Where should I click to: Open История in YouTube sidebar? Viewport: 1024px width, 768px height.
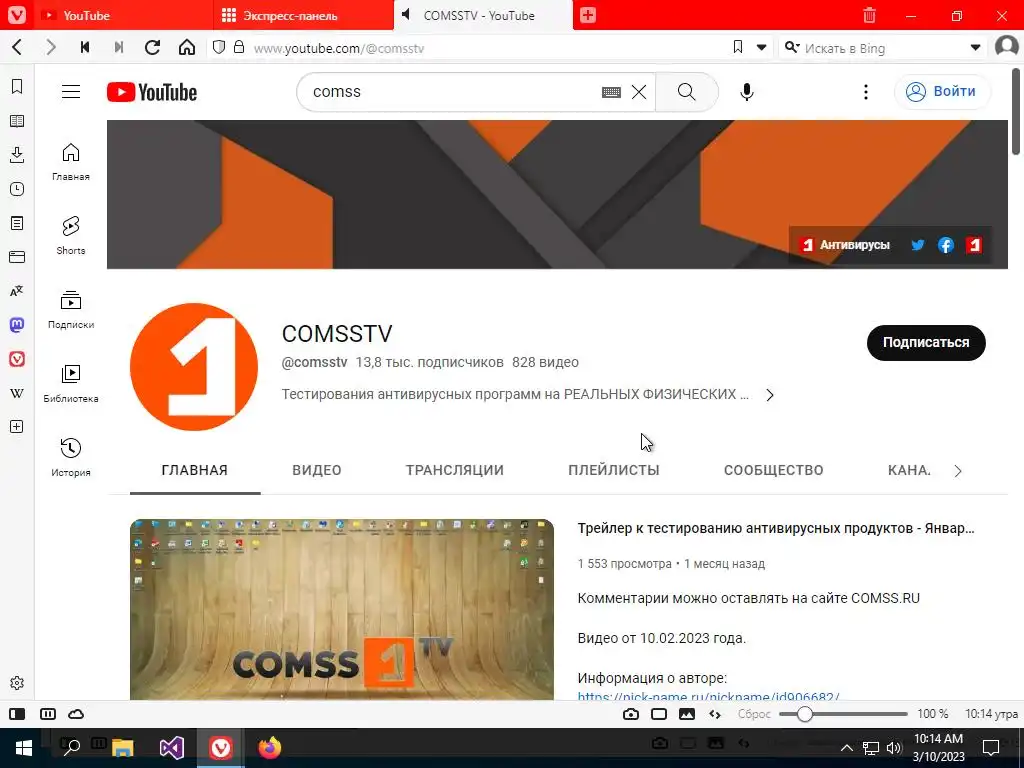pyautogui.click(x=71, y=457)
